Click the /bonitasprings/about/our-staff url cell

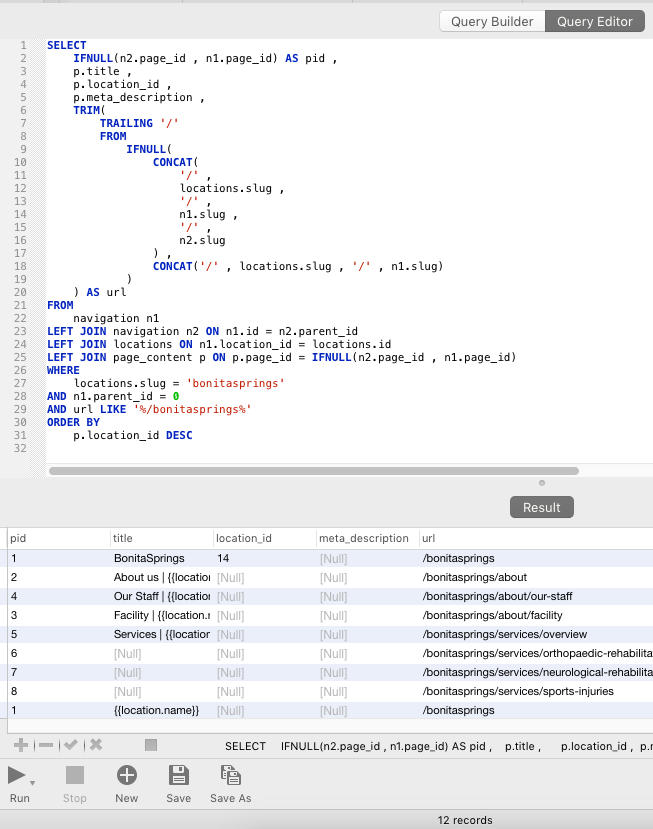pos(536,596)
